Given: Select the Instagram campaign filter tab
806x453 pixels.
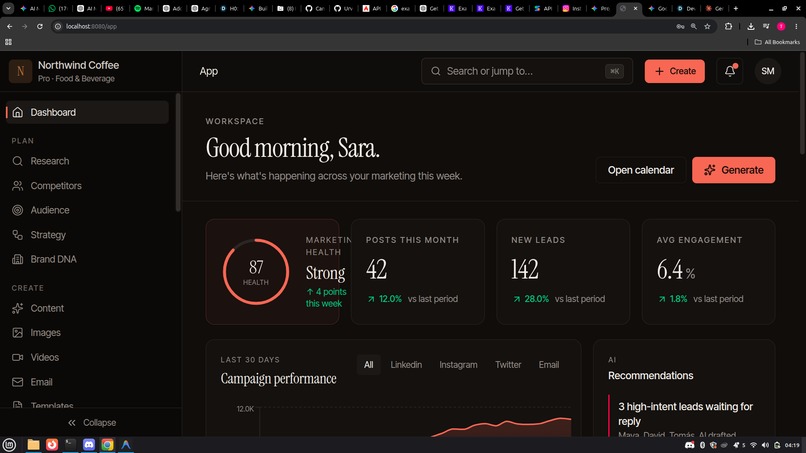Looking at the screenshot, I should [x=458, y=365].
